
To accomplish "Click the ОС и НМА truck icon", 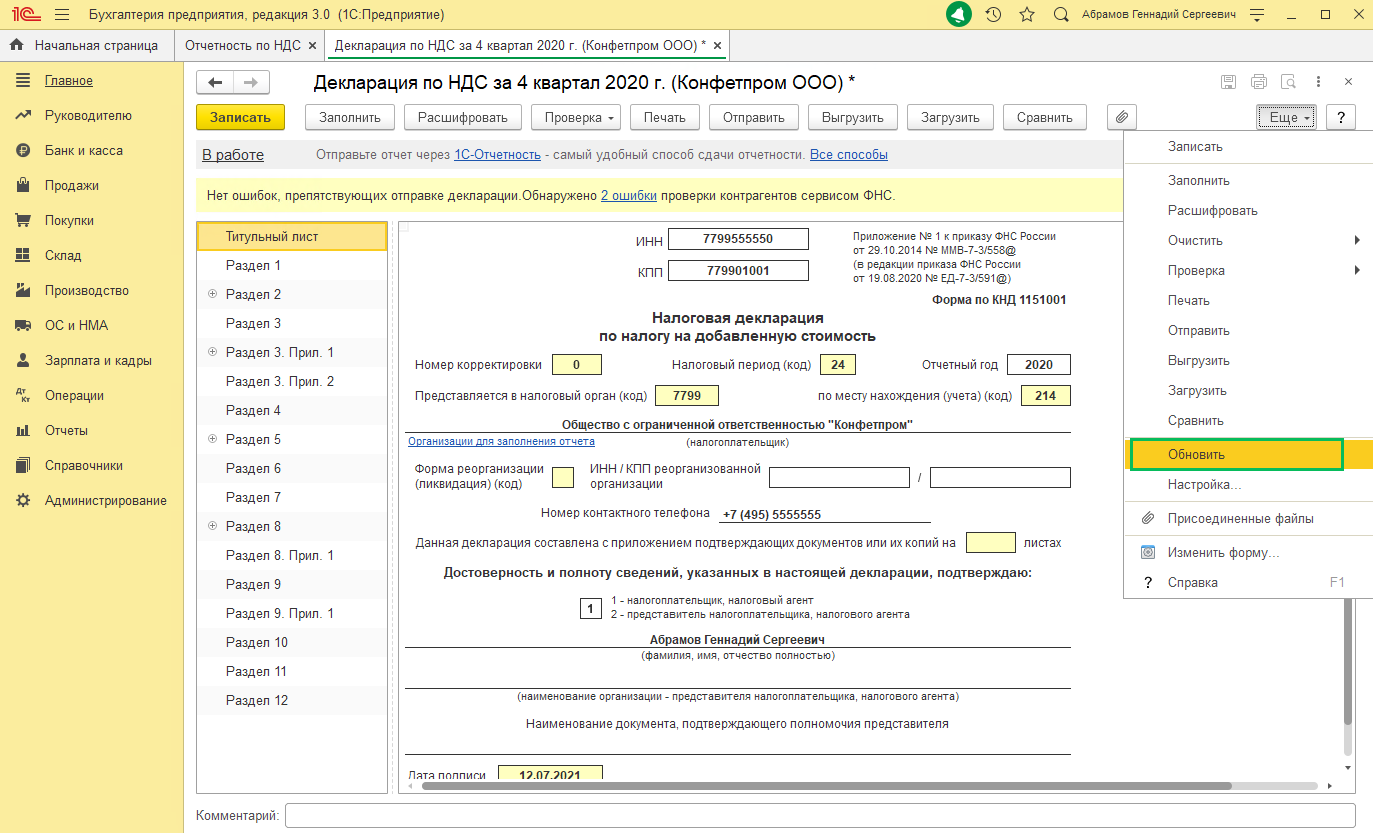I will (23, 325).
